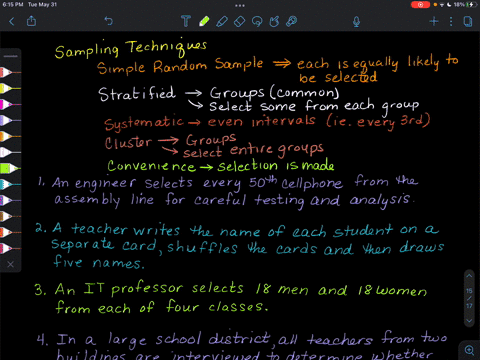The height and width of the screenshot is (360, 480).
Task: Start audio recording with the microphone
Action: pos(356,22)
